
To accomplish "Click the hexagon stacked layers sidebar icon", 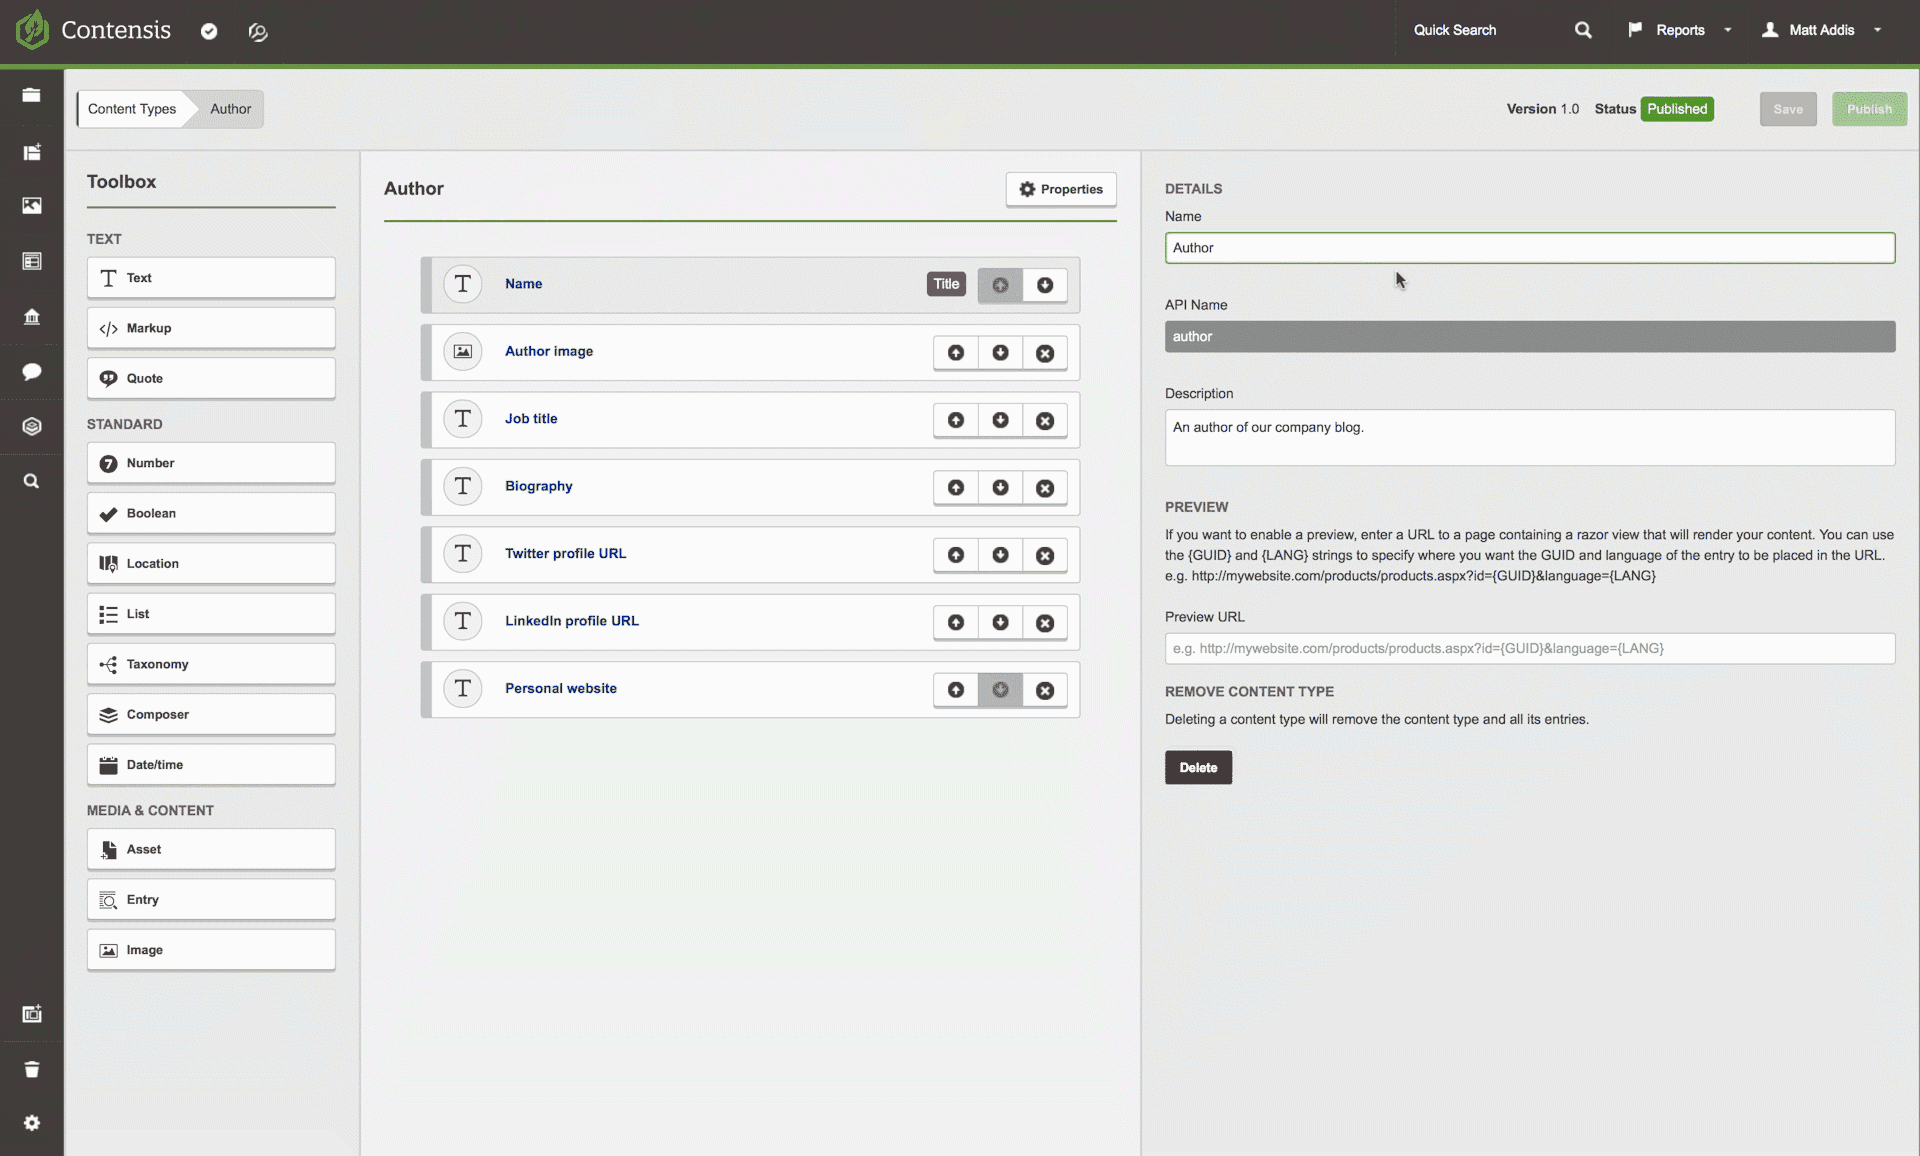I will coord(32,427).
